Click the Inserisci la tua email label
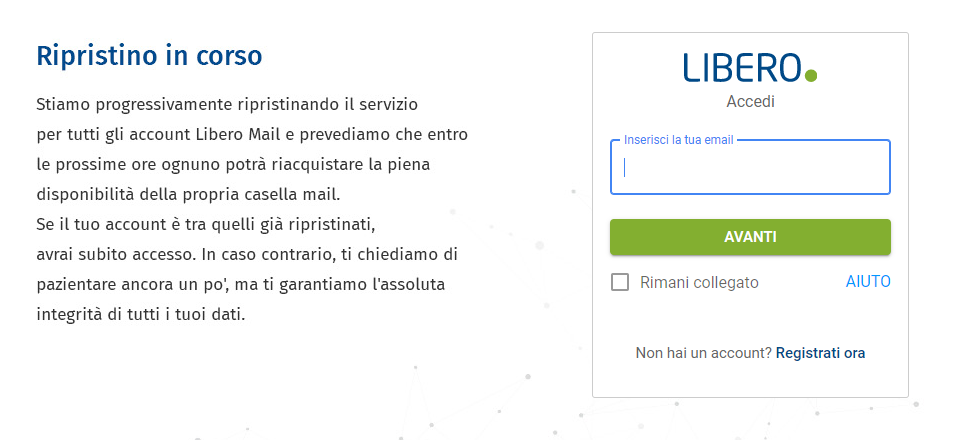Viewport: 968px width, 440px height. coord(679,140)
